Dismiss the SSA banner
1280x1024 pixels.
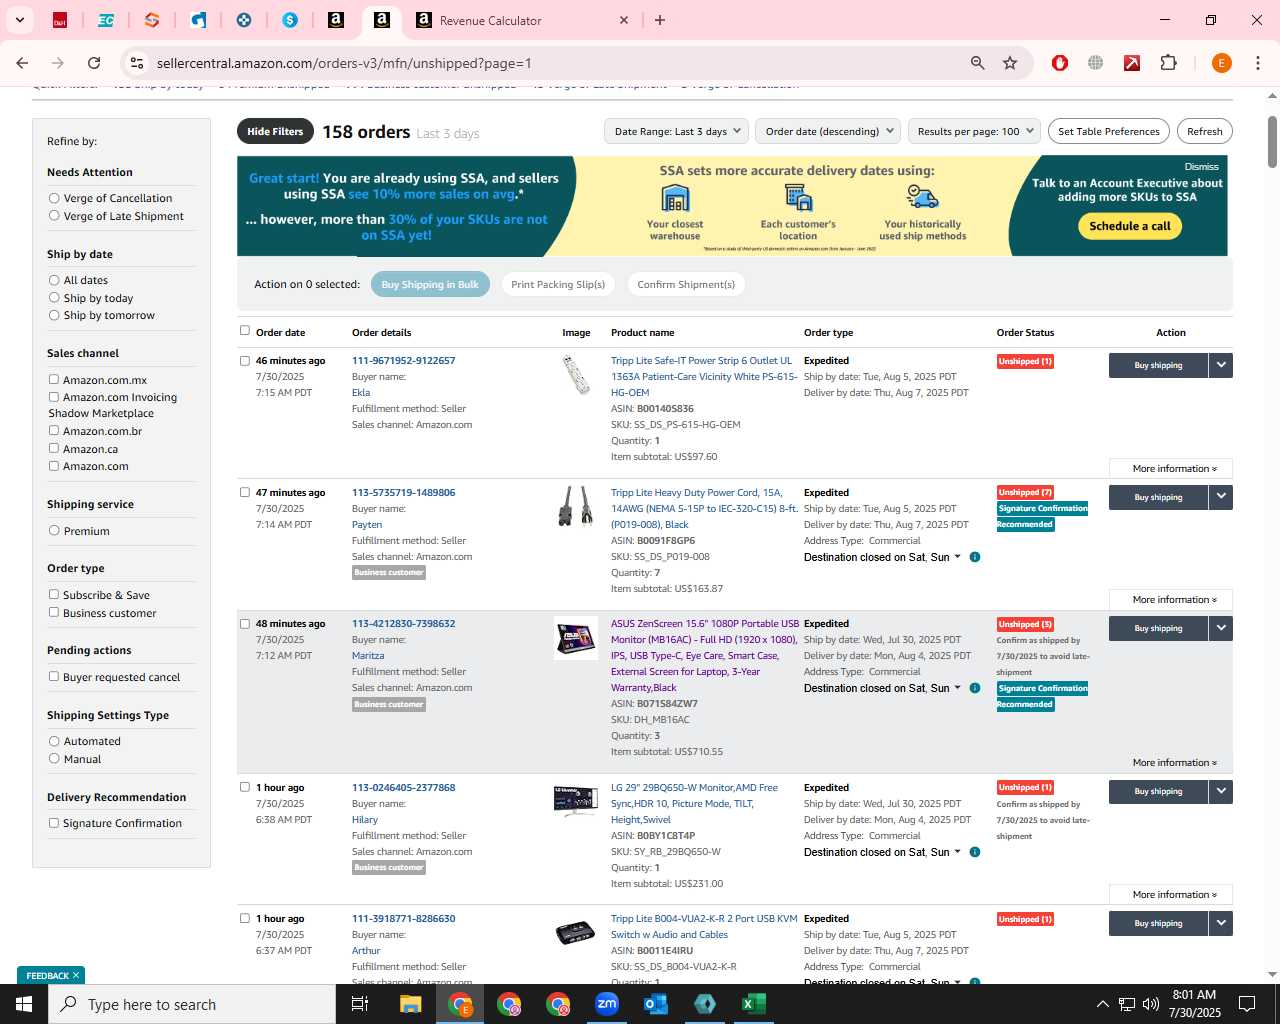[1201, 167]
